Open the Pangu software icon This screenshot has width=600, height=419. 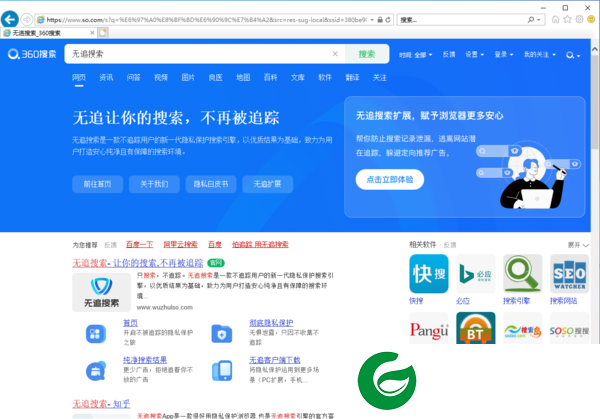click(x=429, y=328)
